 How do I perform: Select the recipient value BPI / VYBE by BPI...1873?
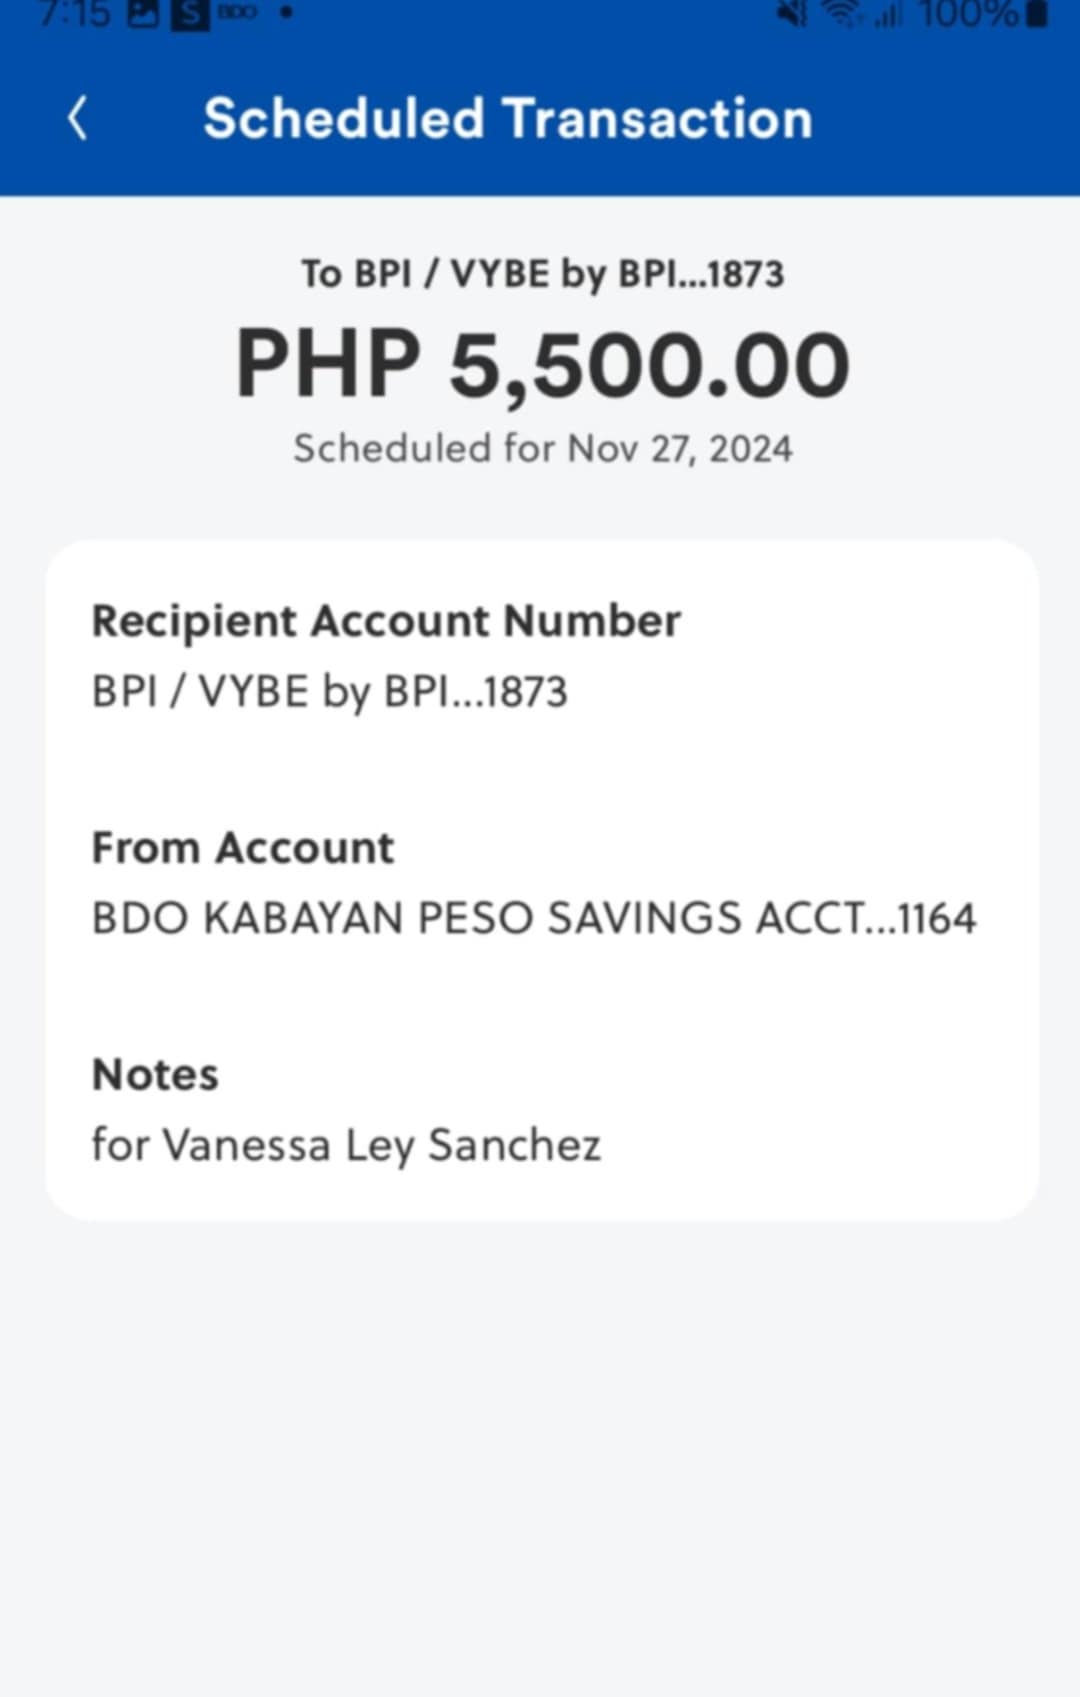(330, 691)
